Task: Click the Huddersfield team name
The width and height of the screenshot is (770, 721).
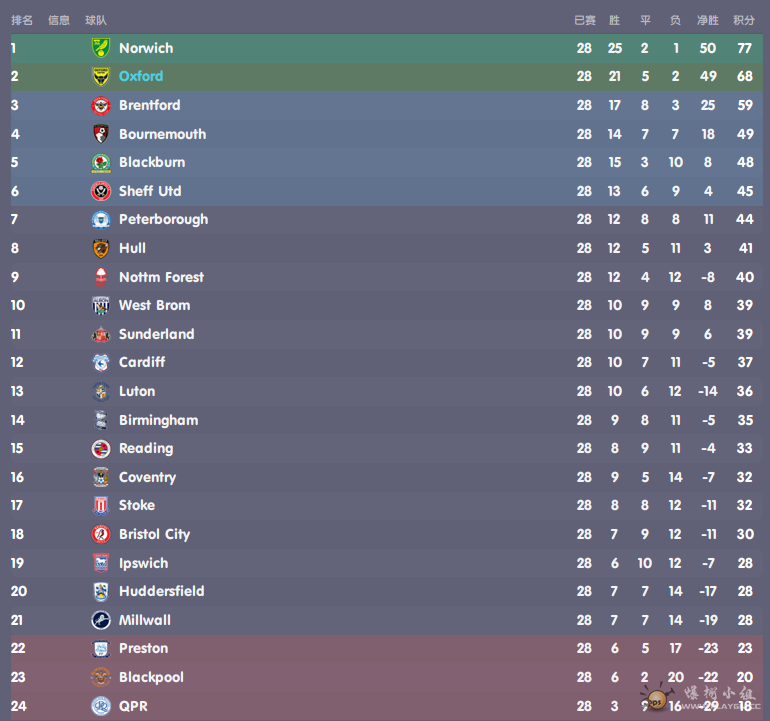Action: coord(162,591)
